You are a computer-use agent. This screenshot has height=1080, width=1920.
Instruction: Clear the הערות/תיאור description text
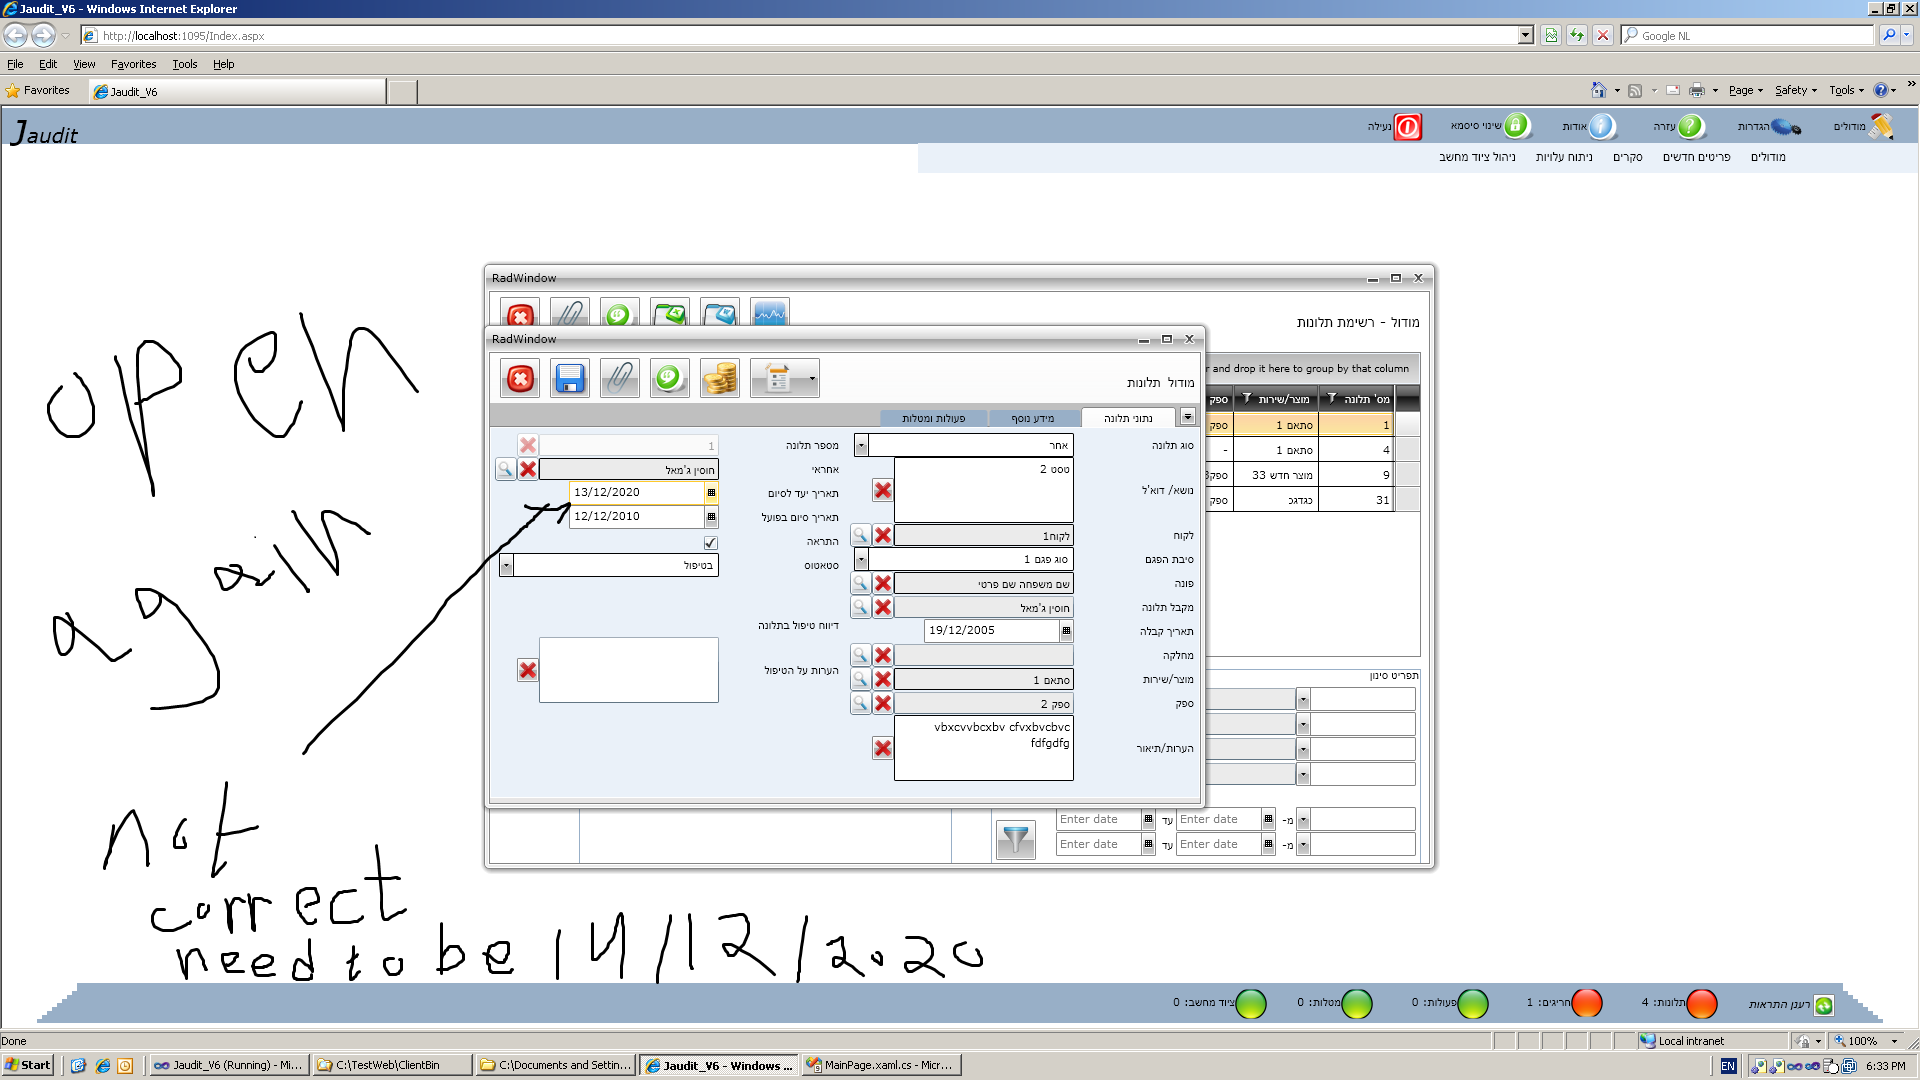[882, 748]
